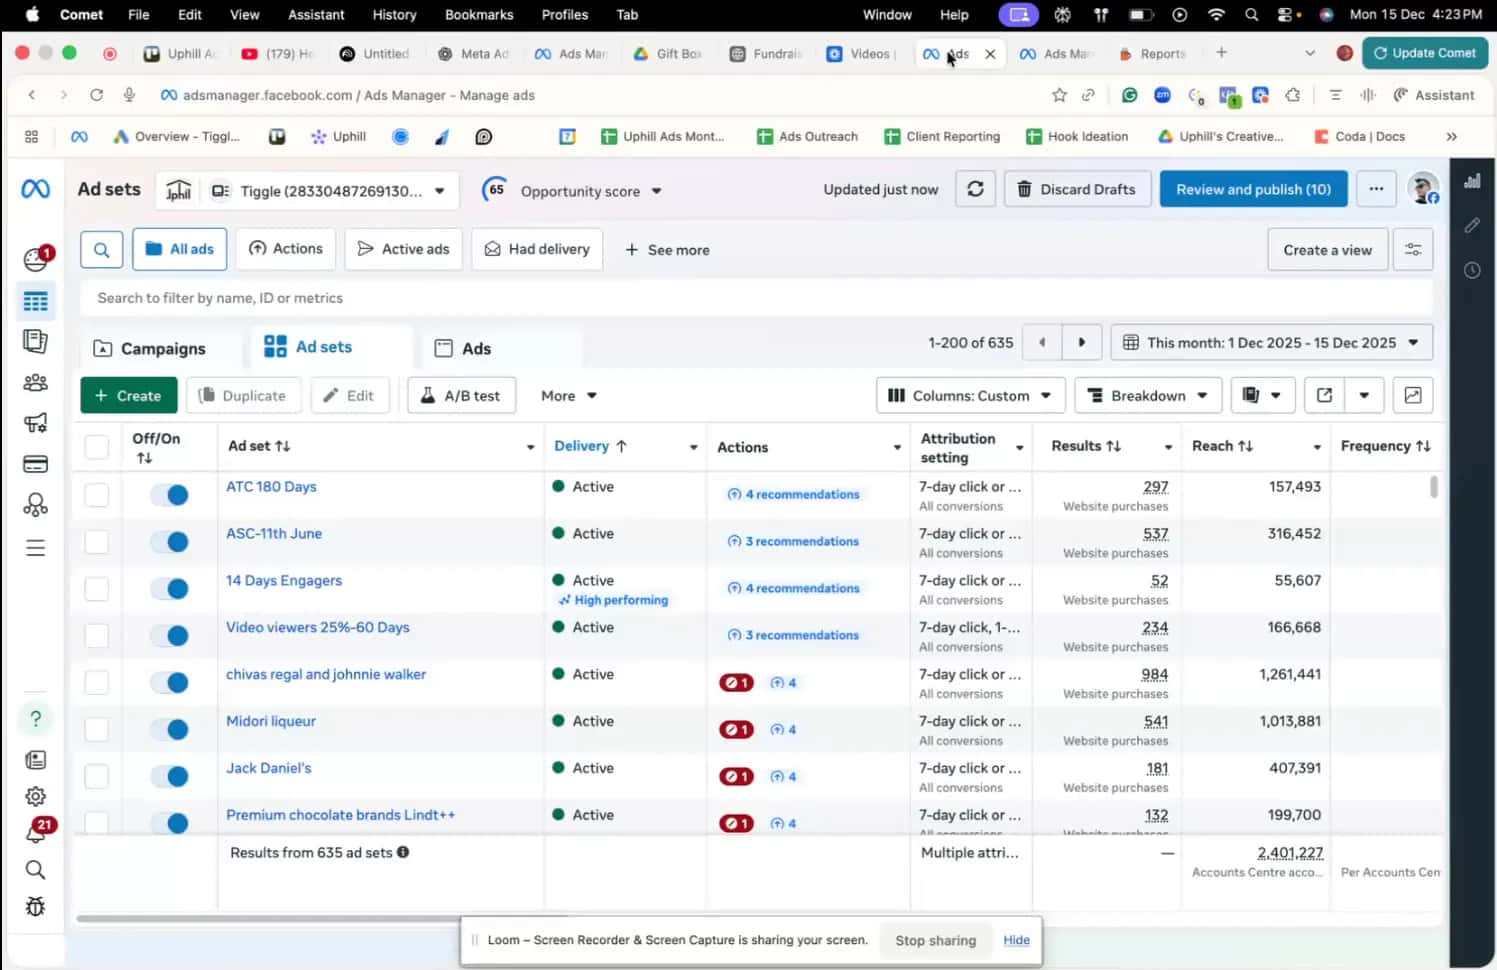
Task: Open the Billing card icon in left sidebar
Action: tap(36, 464)
